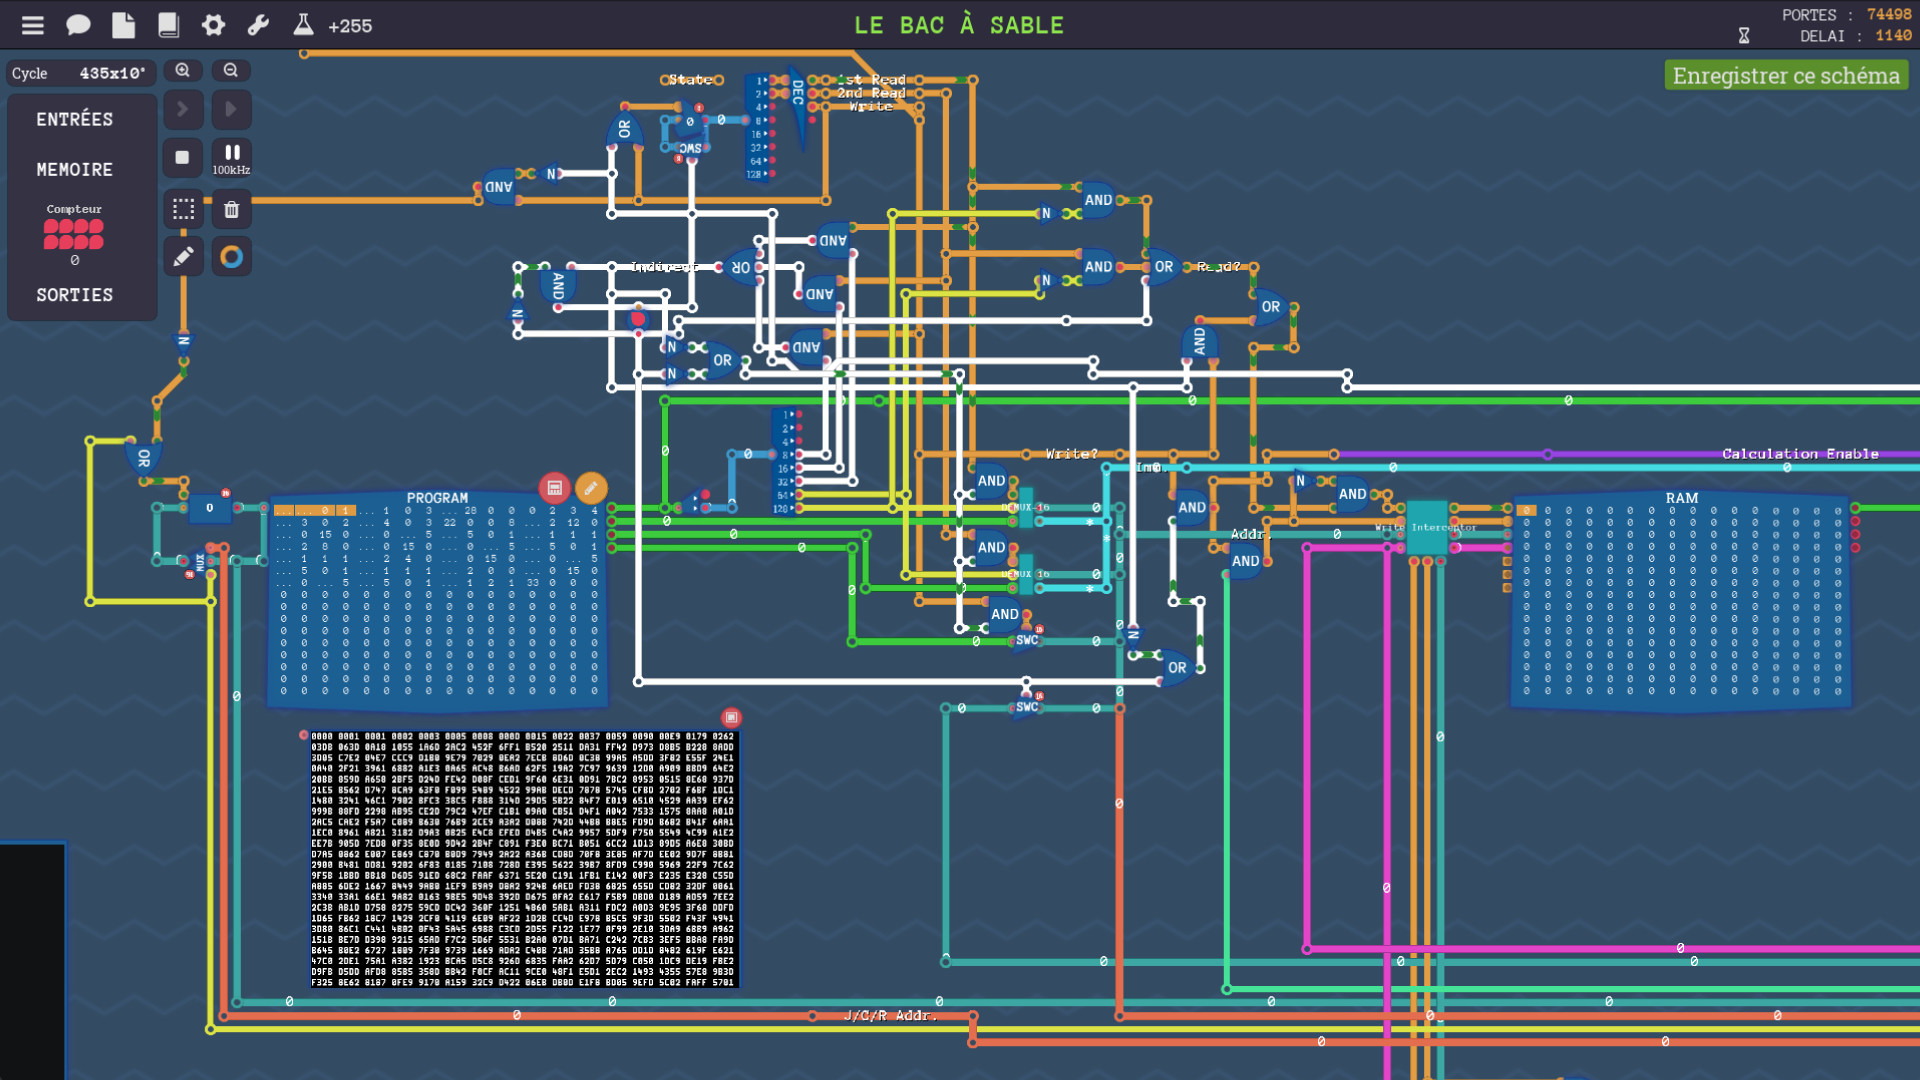
Task: Expand the ENTRÉES section
Action: [75, 120]
